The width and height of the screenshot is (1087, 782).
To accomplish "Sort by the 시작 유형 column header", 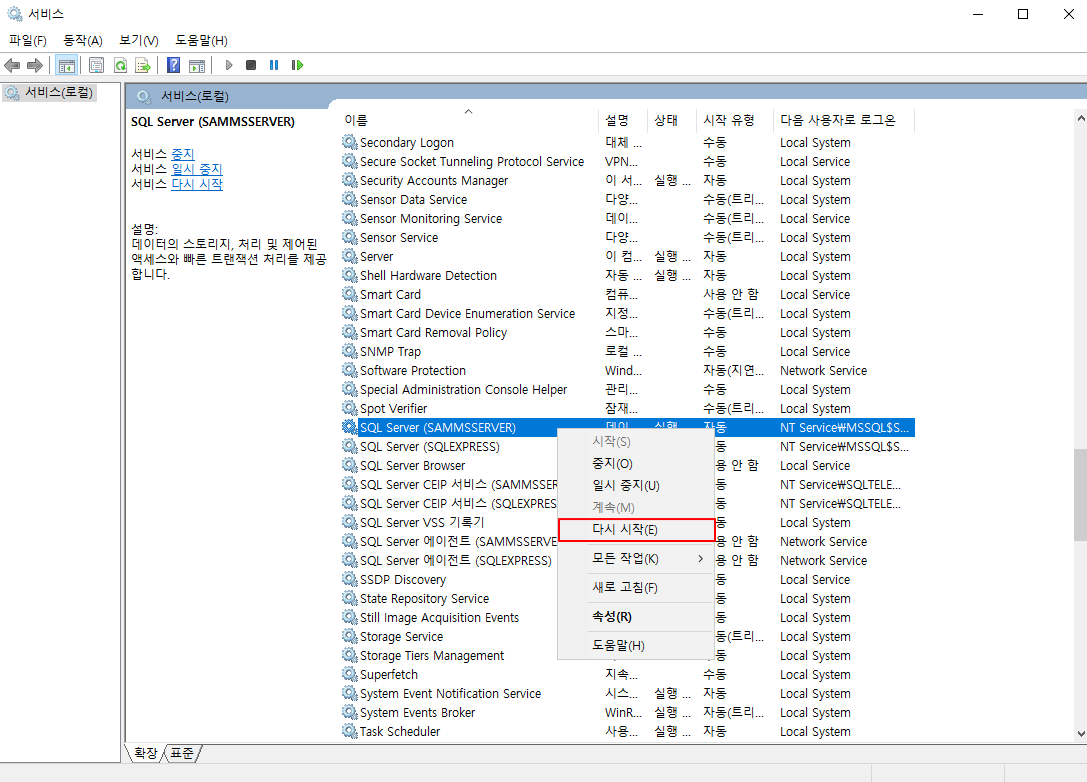I will point(735,120).
